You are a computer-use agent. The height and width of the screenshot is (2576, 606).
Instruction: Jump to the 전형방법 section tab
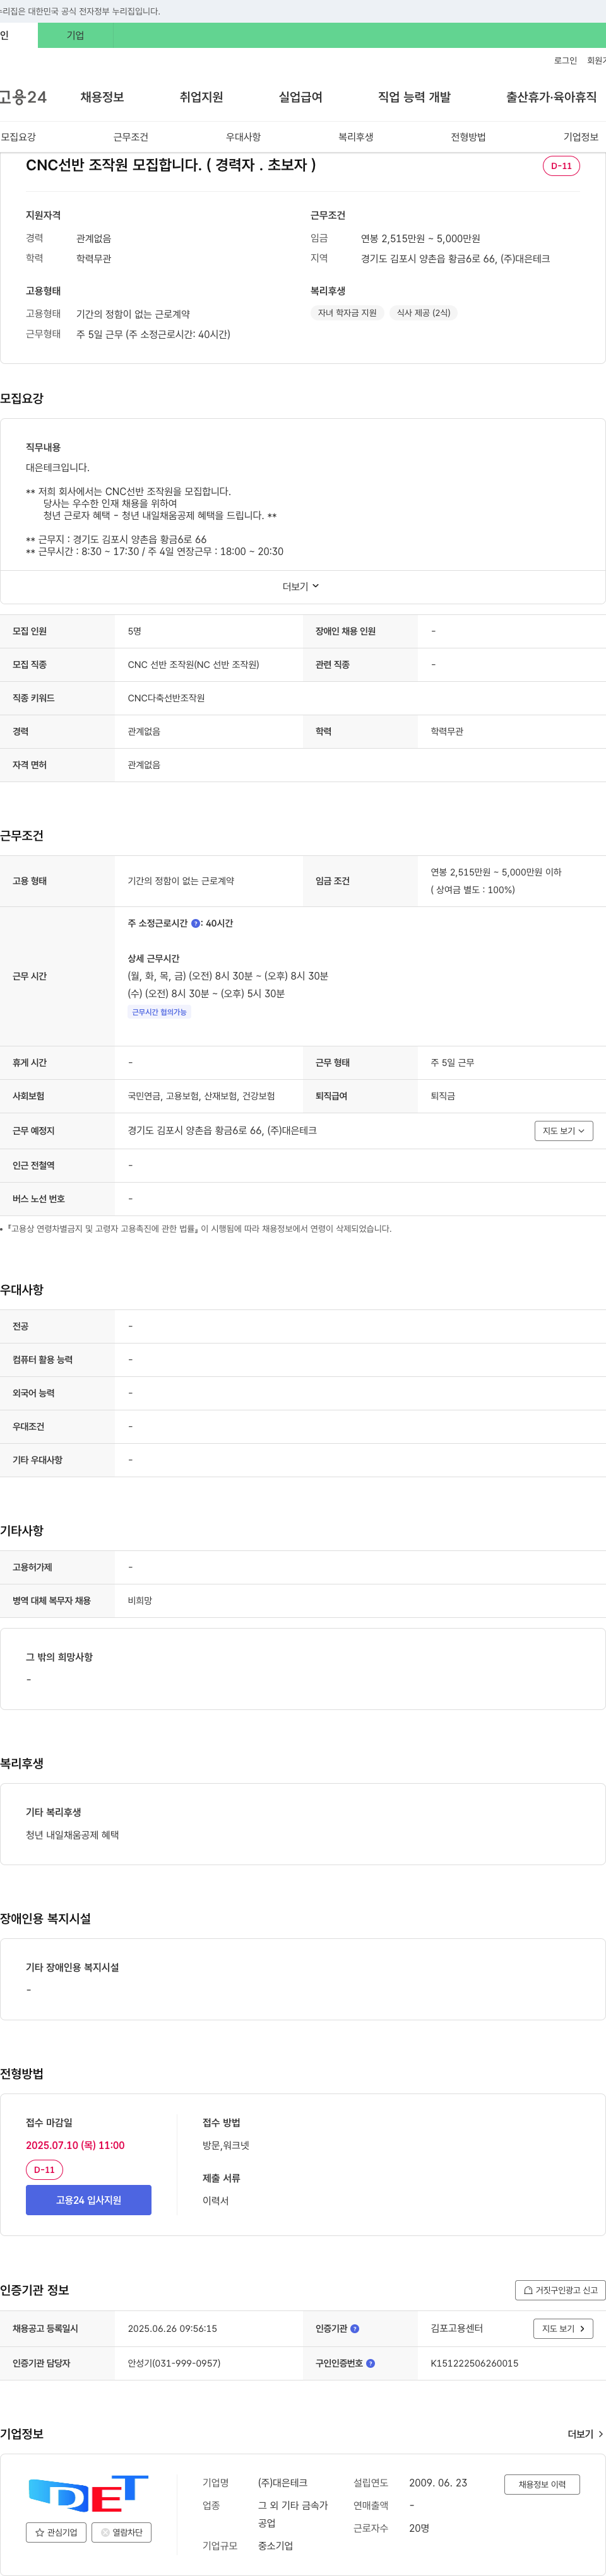(x=468, y=137)
